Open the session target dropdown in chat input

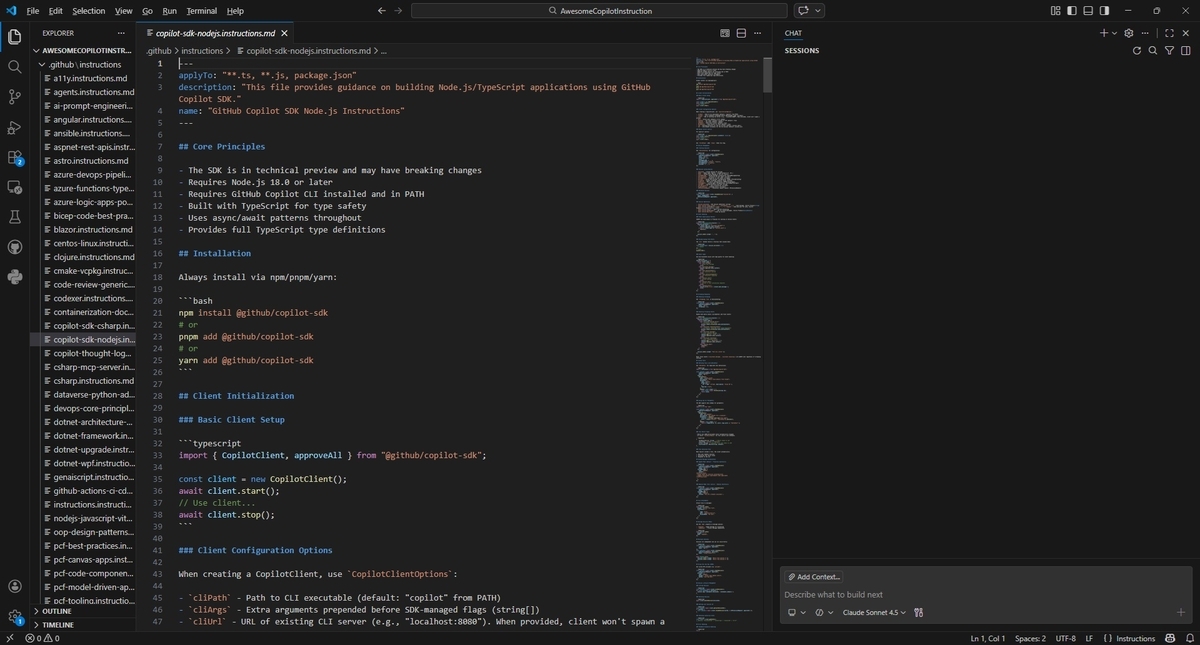pos(796,612)
